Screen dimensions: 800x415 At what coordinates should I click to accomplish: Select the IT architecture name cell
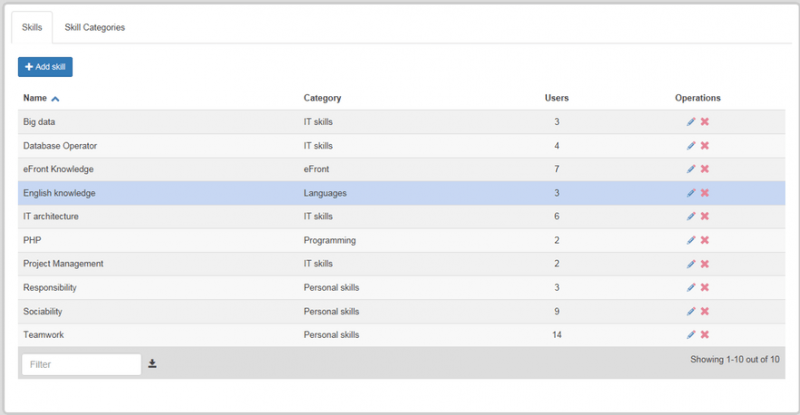point(51,216)
